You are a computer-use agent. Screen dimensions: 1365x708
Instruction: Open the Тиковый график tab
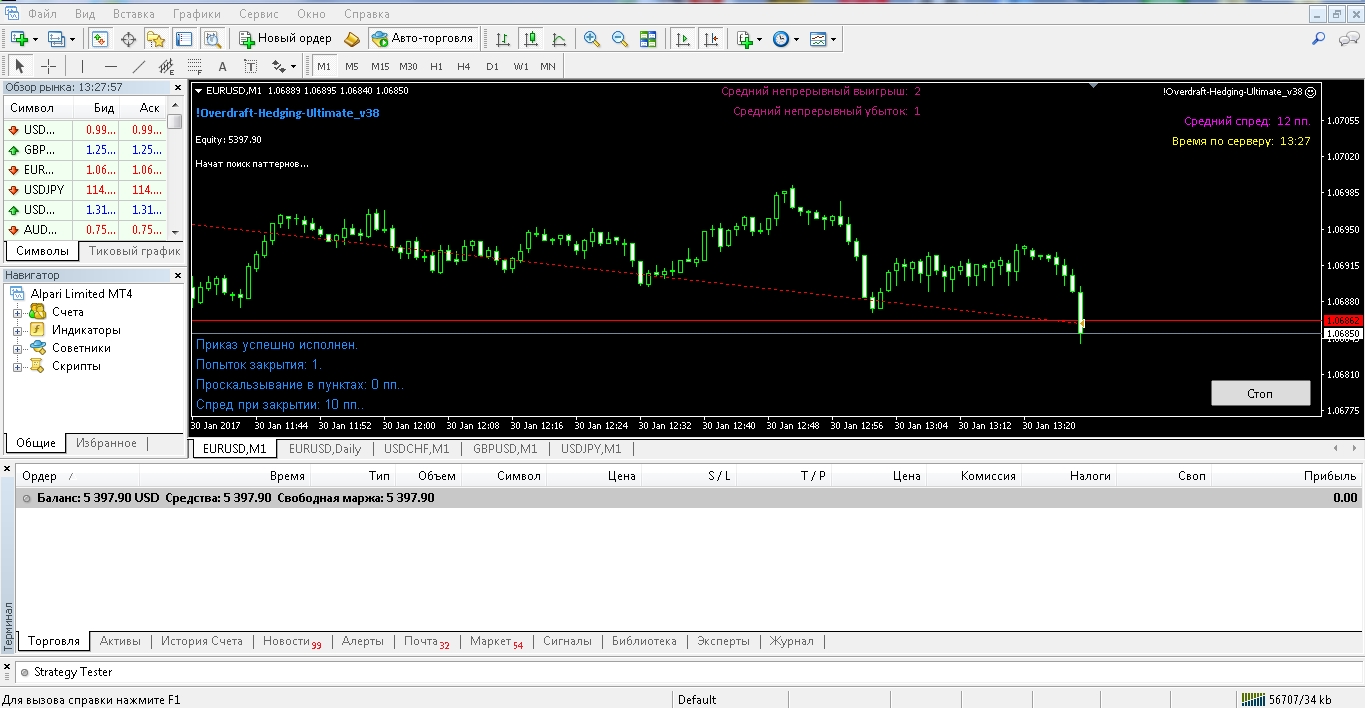pos(135,251)
